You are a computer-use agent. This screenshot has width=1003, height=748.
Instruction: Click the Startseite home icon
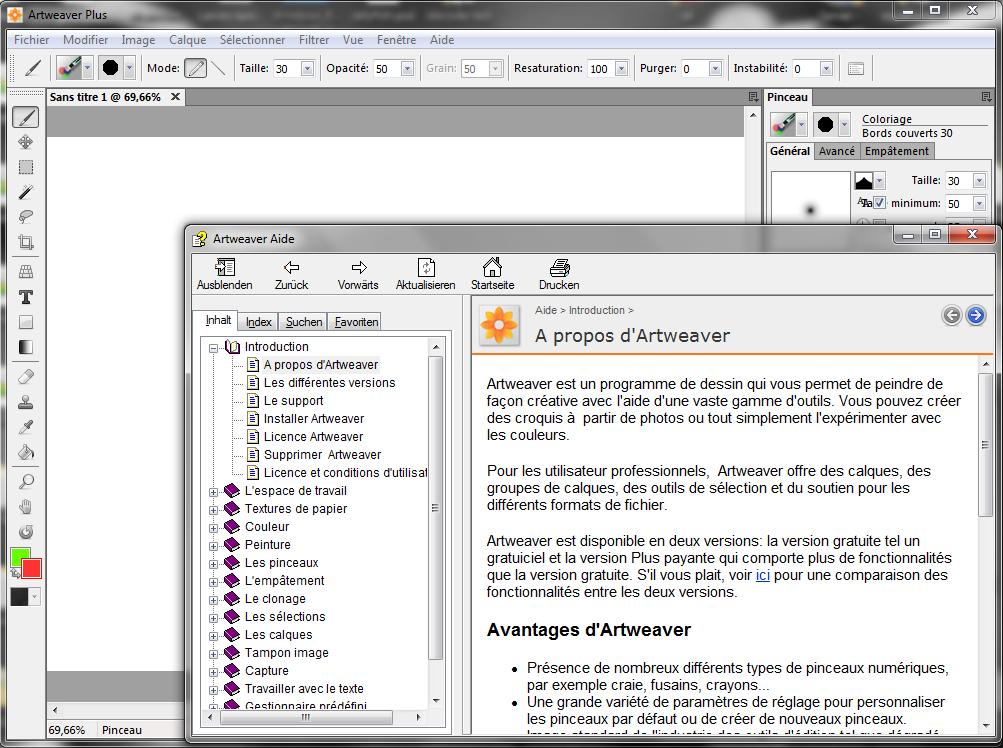click(492, 268)
